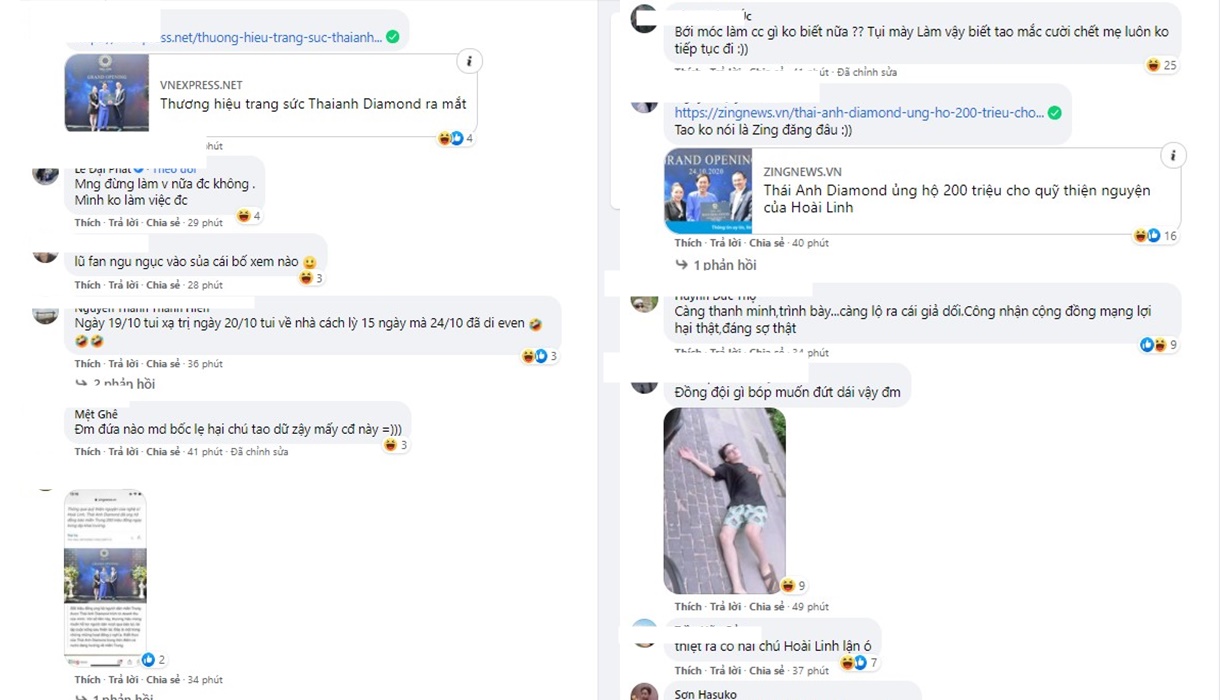Open VNExpress Thaianh Diamond article preview
The height and width of the screenshot is (700, 1220).
point(273,93)
